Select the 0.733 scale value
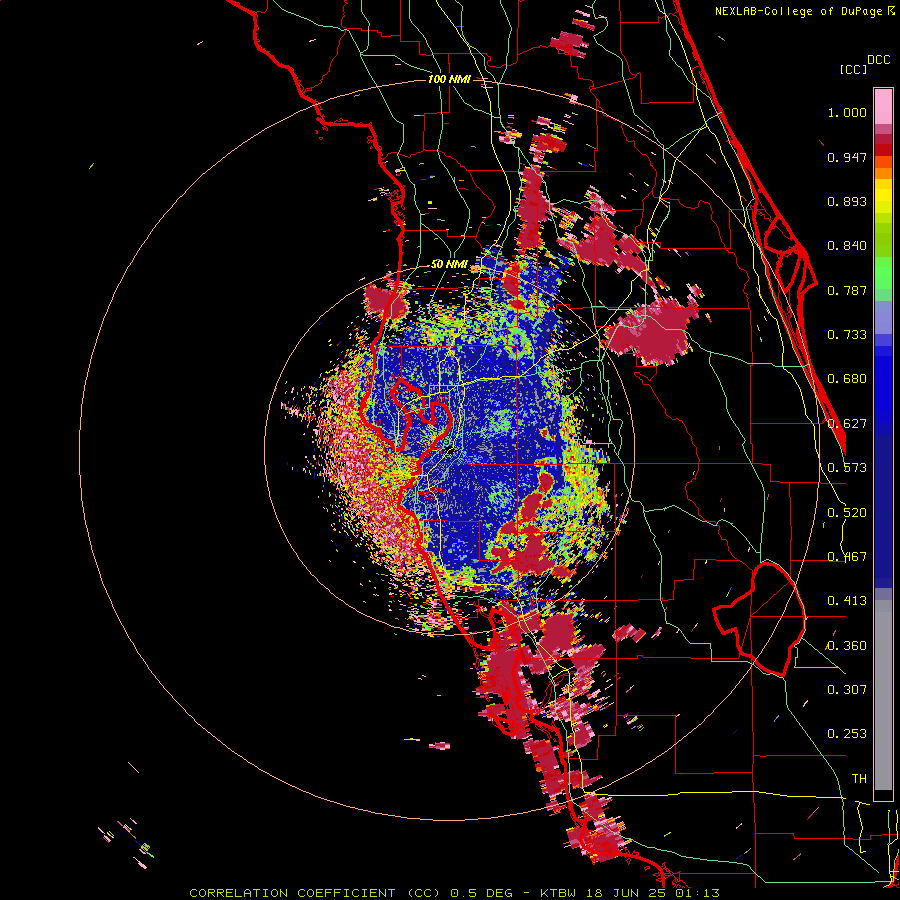 click(847, 335)
